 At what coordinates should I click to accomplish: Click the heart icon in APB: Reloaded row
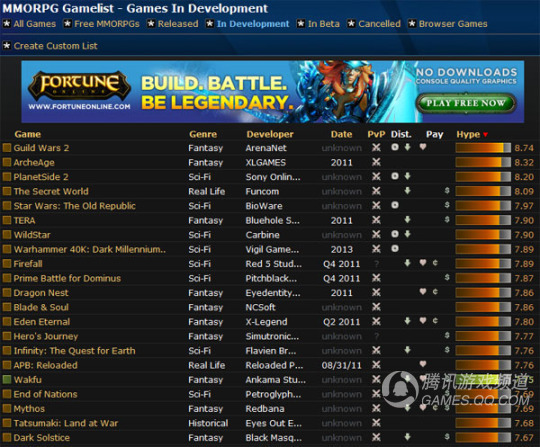click(x=423, y=364)
